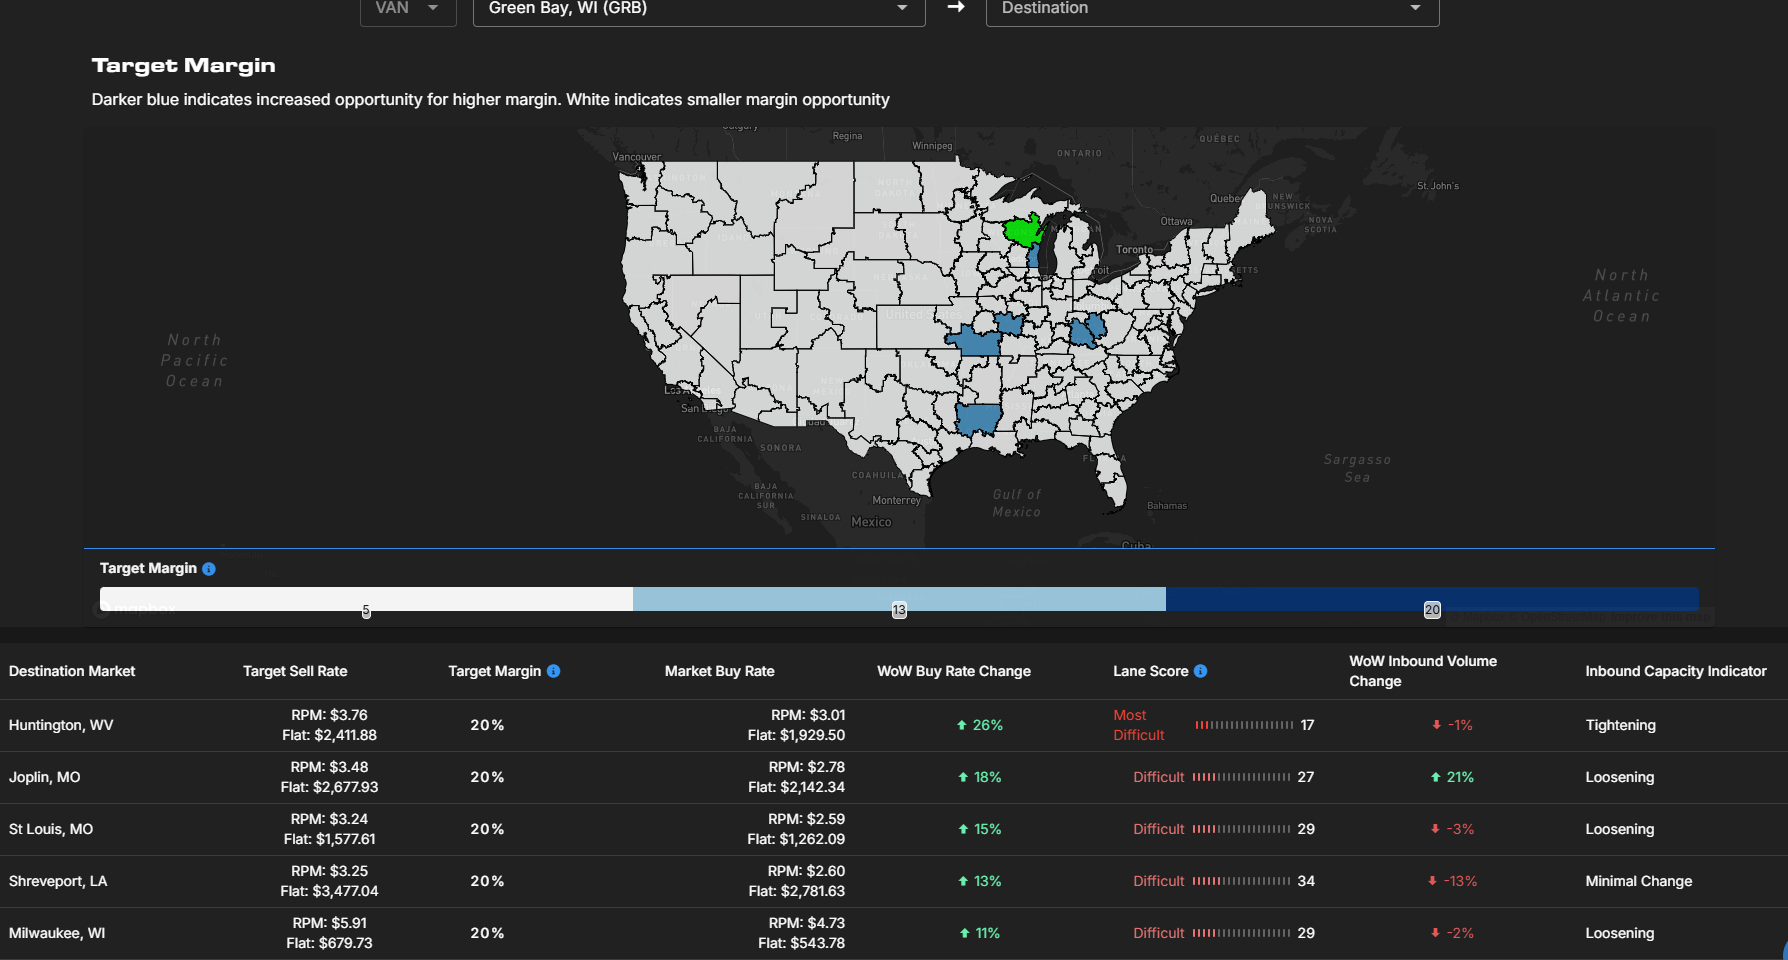Click the Lane Score info icon
The height and width of the screenshot is (960, 1788).
(1201, 671)
